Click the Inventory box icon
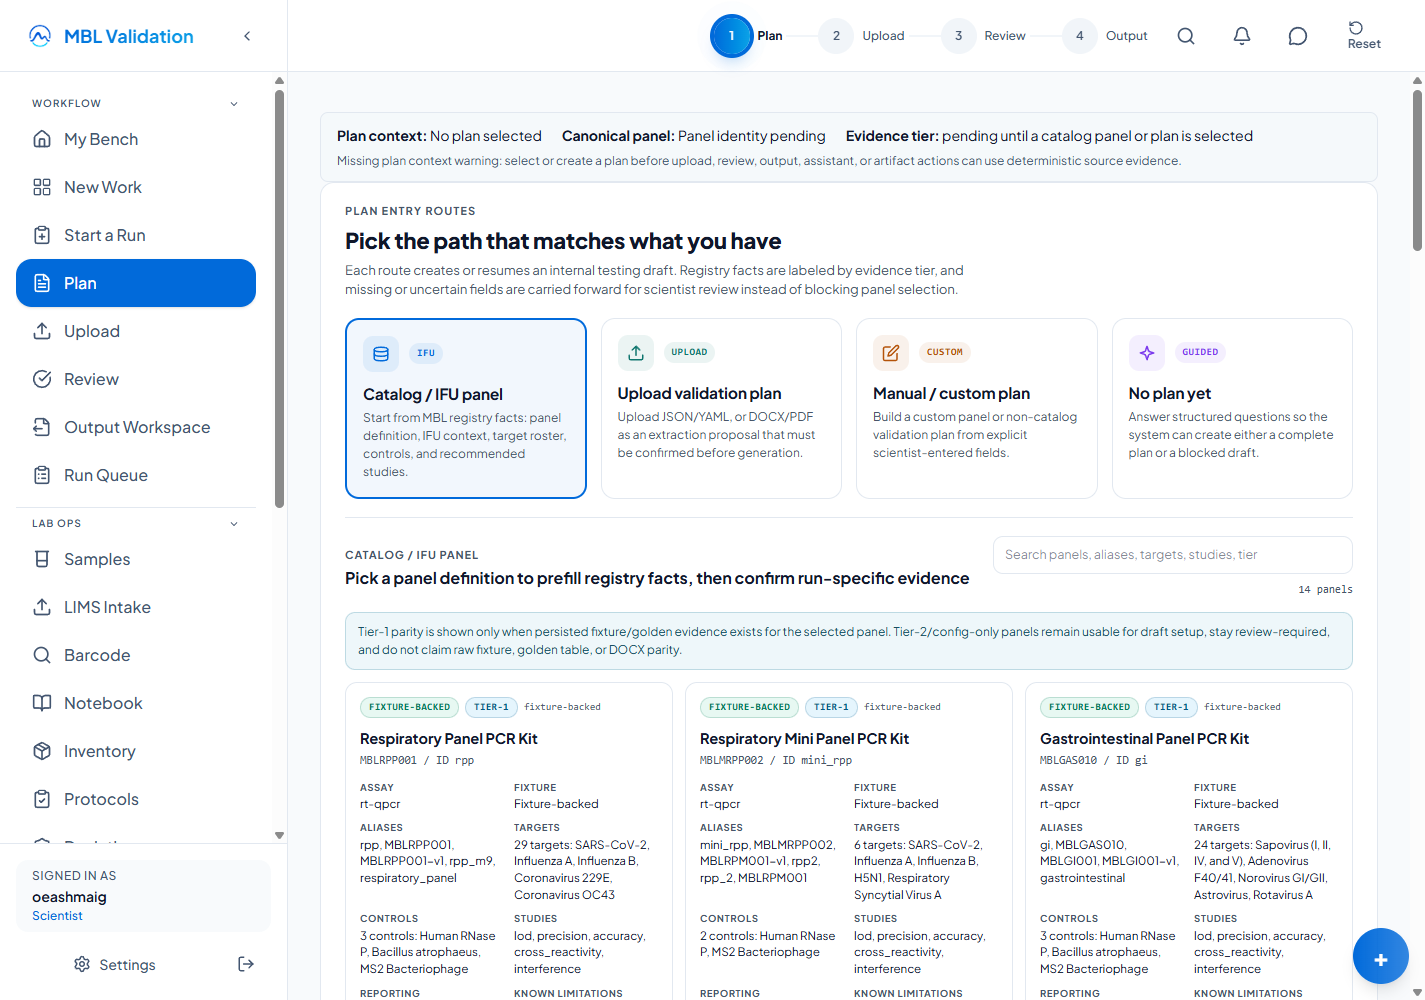1425x1000 pixels. point(42,751)
